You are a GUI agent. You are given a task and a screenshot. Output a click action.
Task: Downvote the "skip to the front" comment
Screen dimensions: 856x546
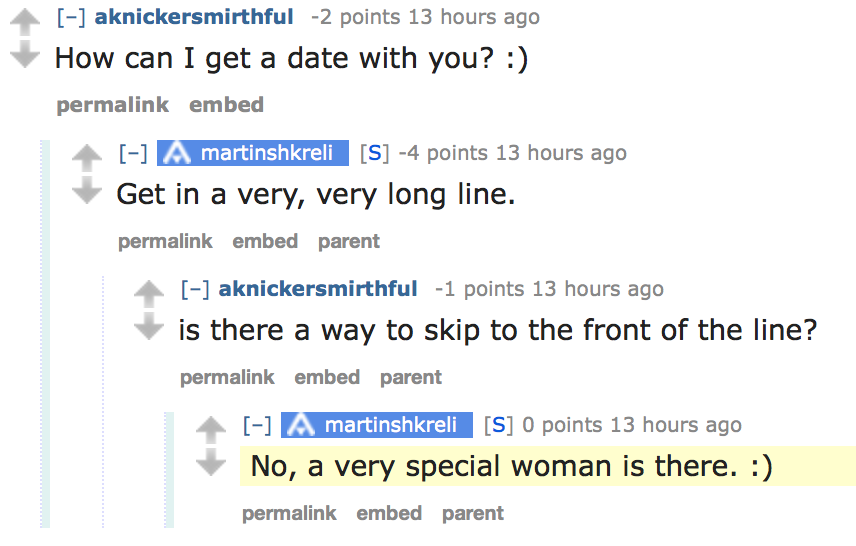148,326
